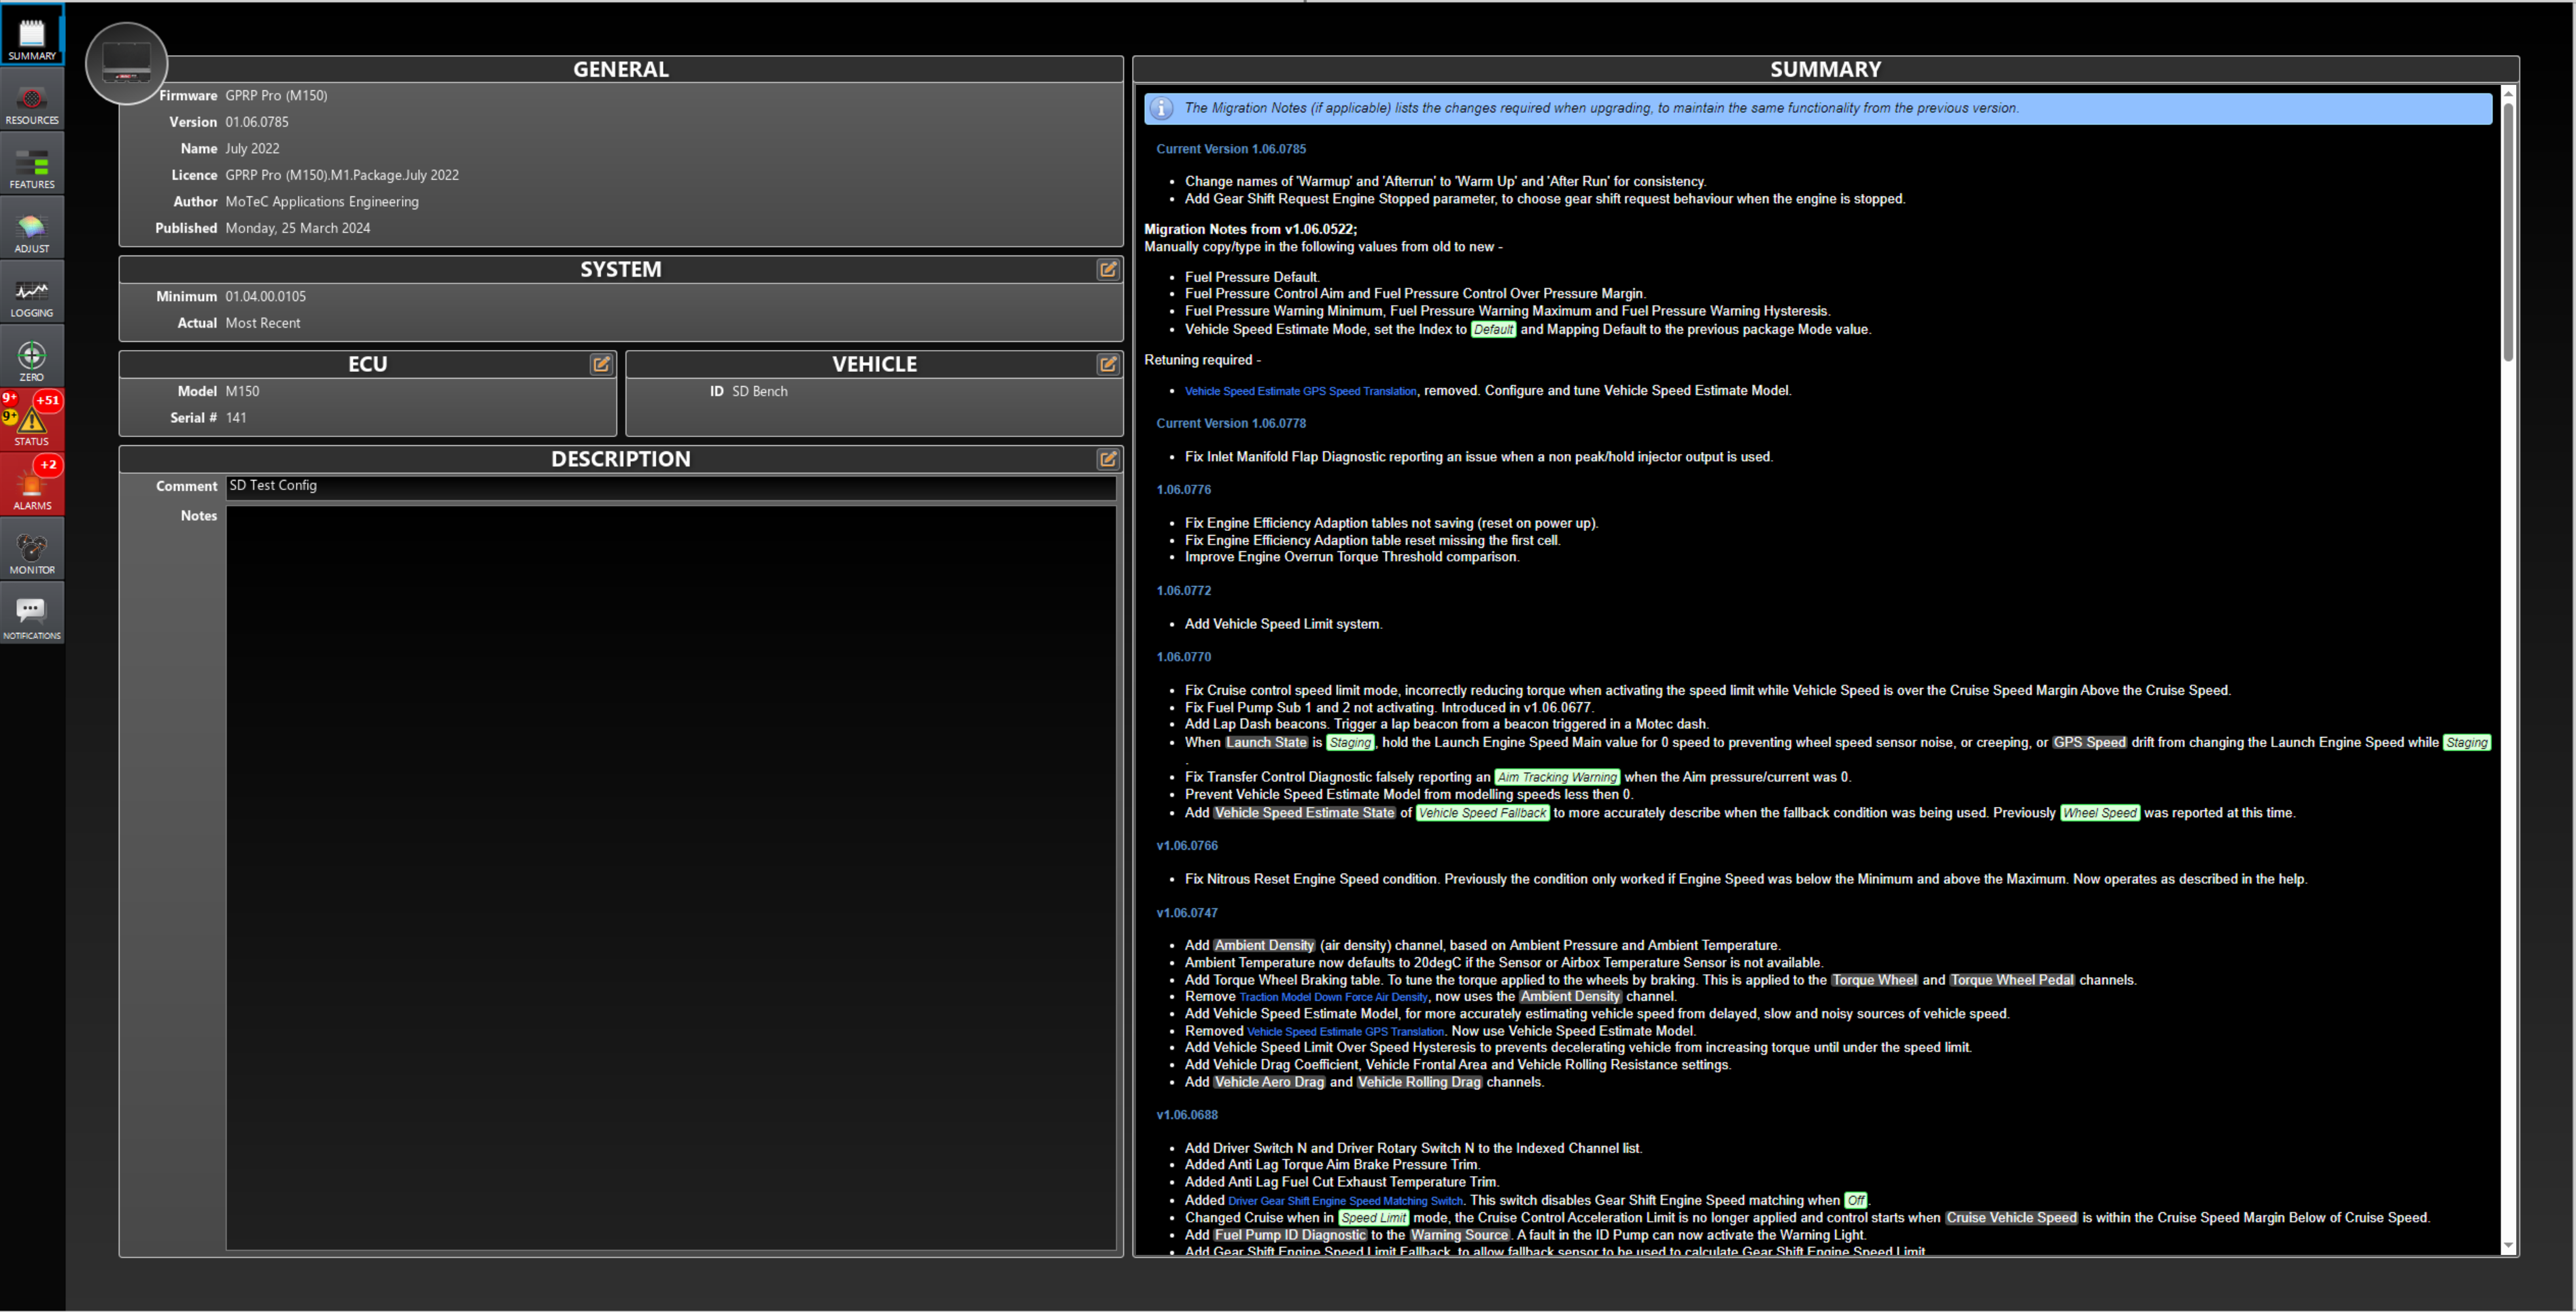Viewport: 2576px width, 1312px height.
Task: Click the Vehicle panel edit icon
Action: (1108, 364)
